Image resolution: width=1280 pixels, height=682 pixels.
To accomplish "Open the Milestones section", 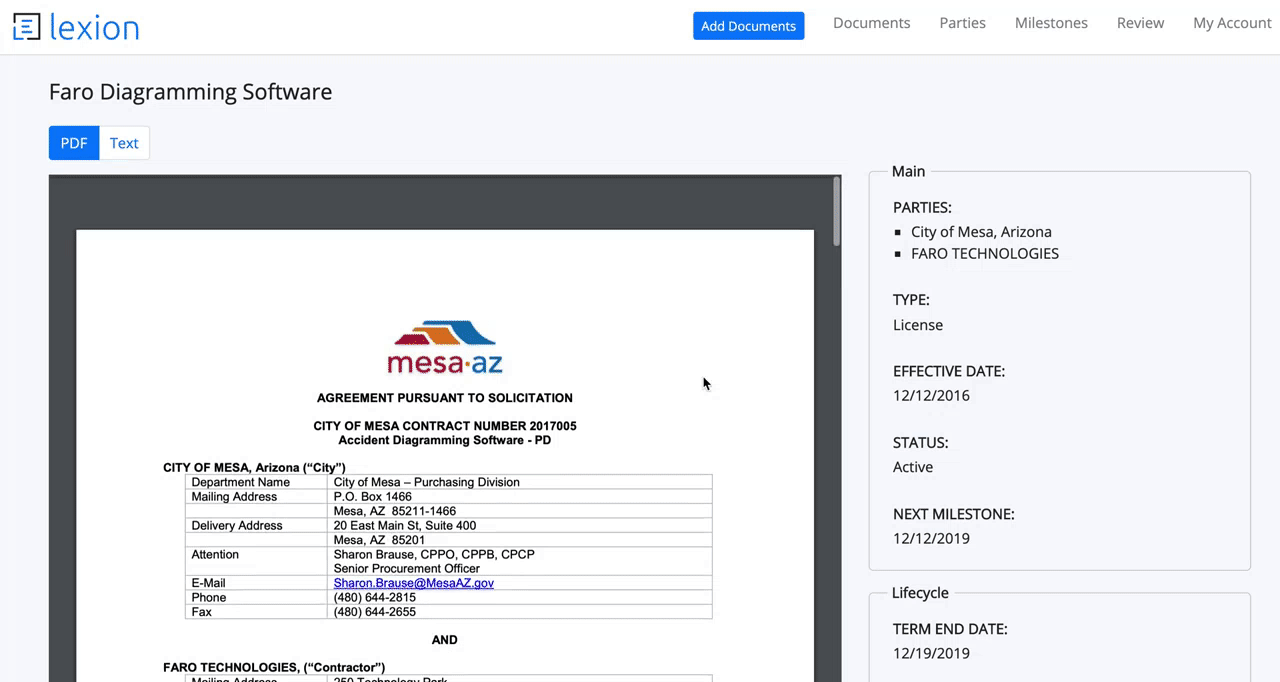I will 1051,23.
